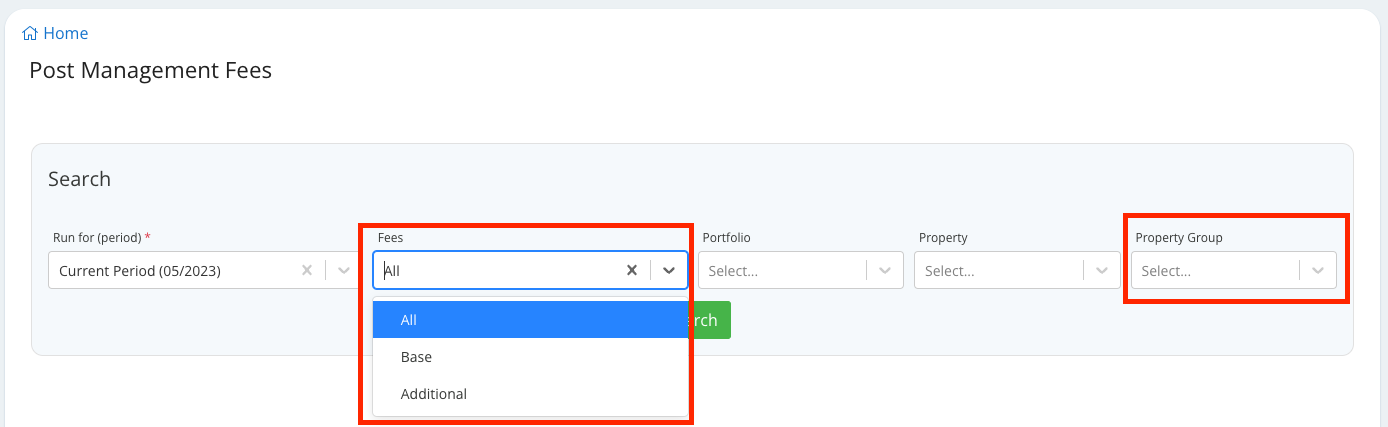Click the Run for (period) label
1388x427 pixels.
[98, 238]
